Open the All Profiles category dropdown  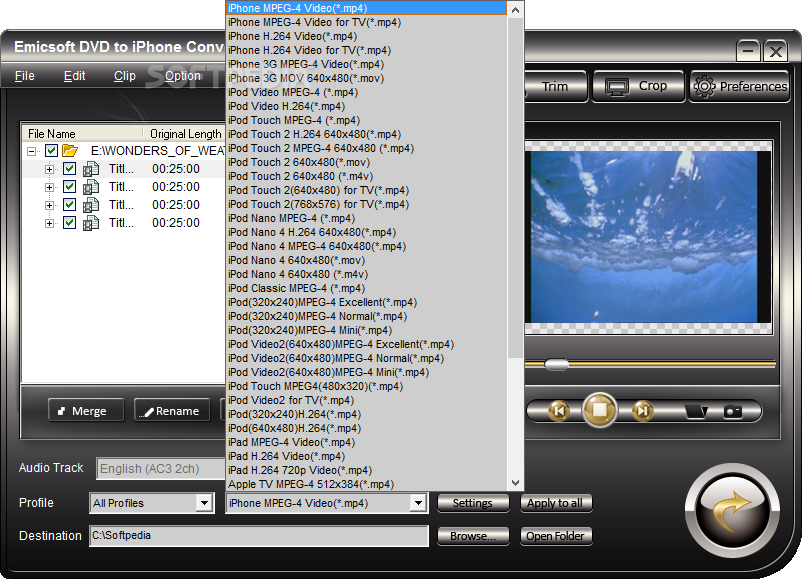[x=204, y=503]
